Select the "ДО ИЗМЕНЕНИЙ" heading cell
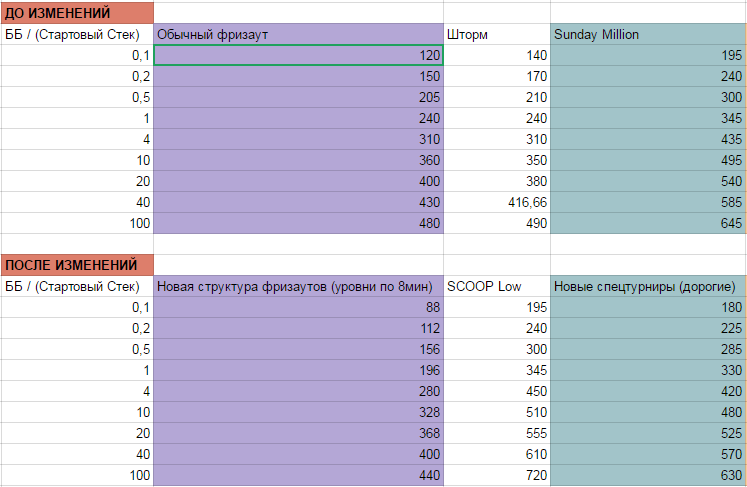 [x=76, y=13]
